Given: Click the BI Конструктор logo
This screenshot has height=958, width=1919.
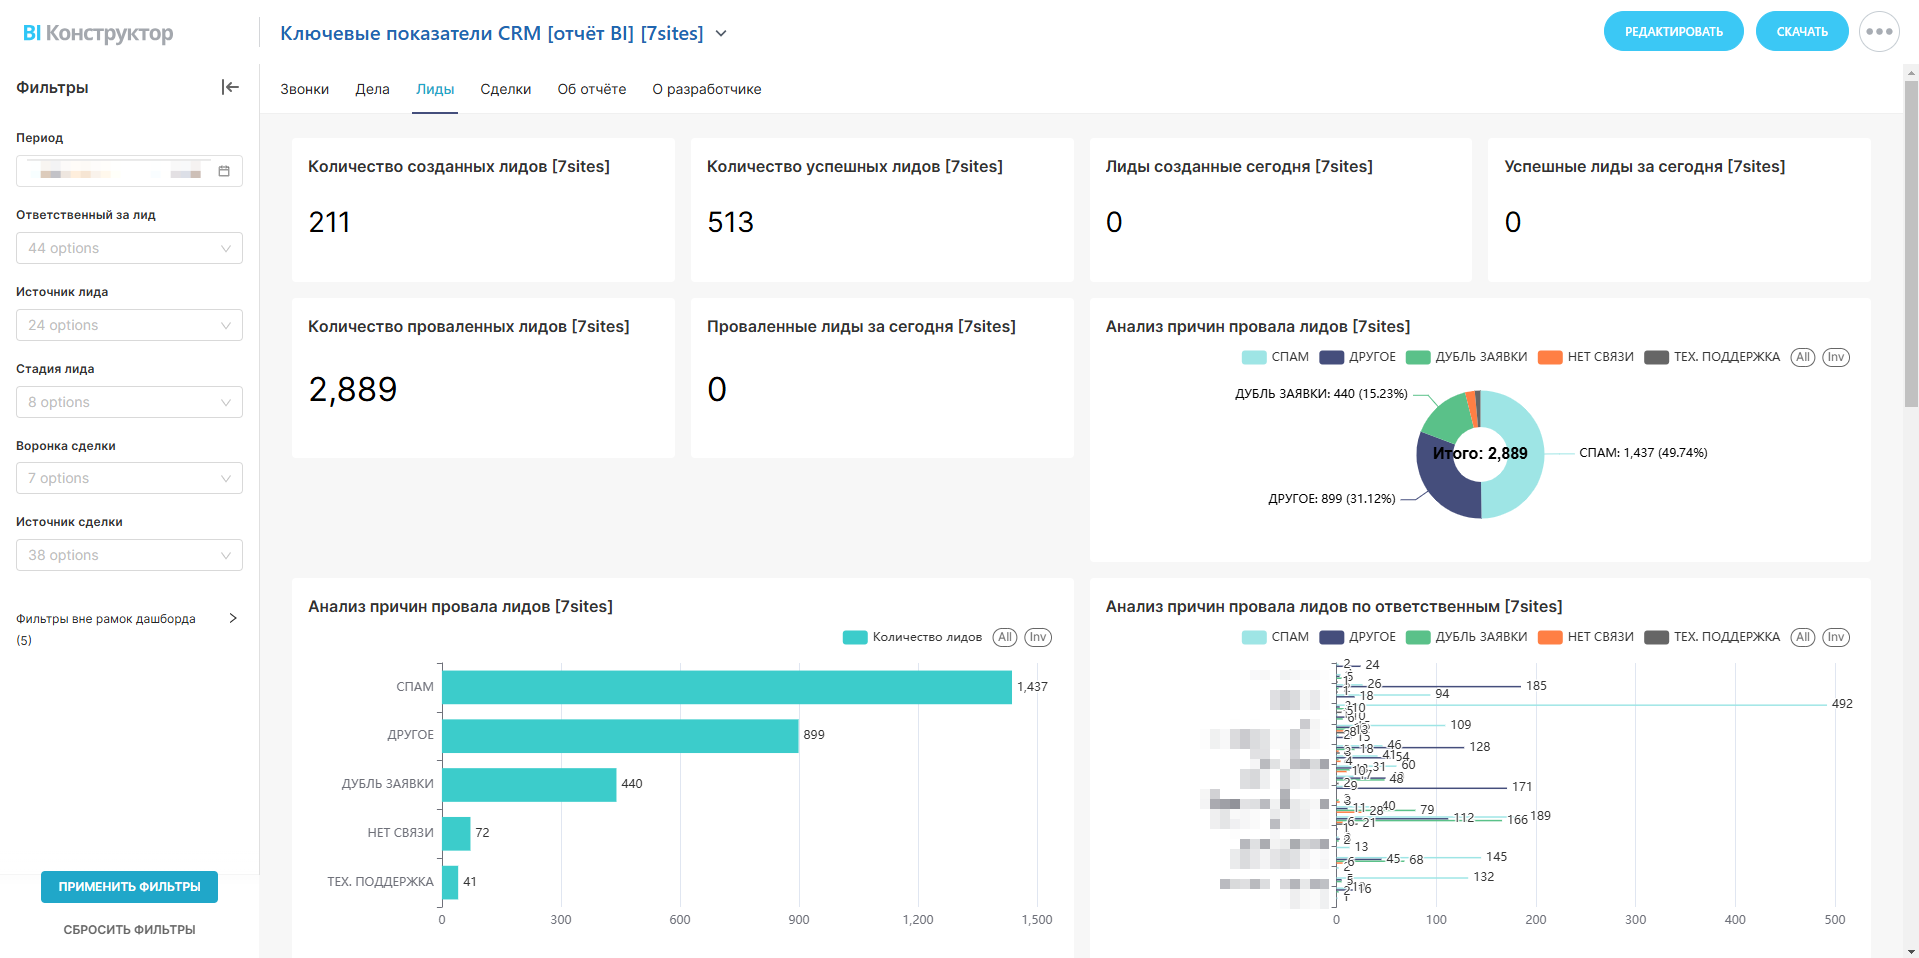Looking at the screenshot, I should (98, 33).
